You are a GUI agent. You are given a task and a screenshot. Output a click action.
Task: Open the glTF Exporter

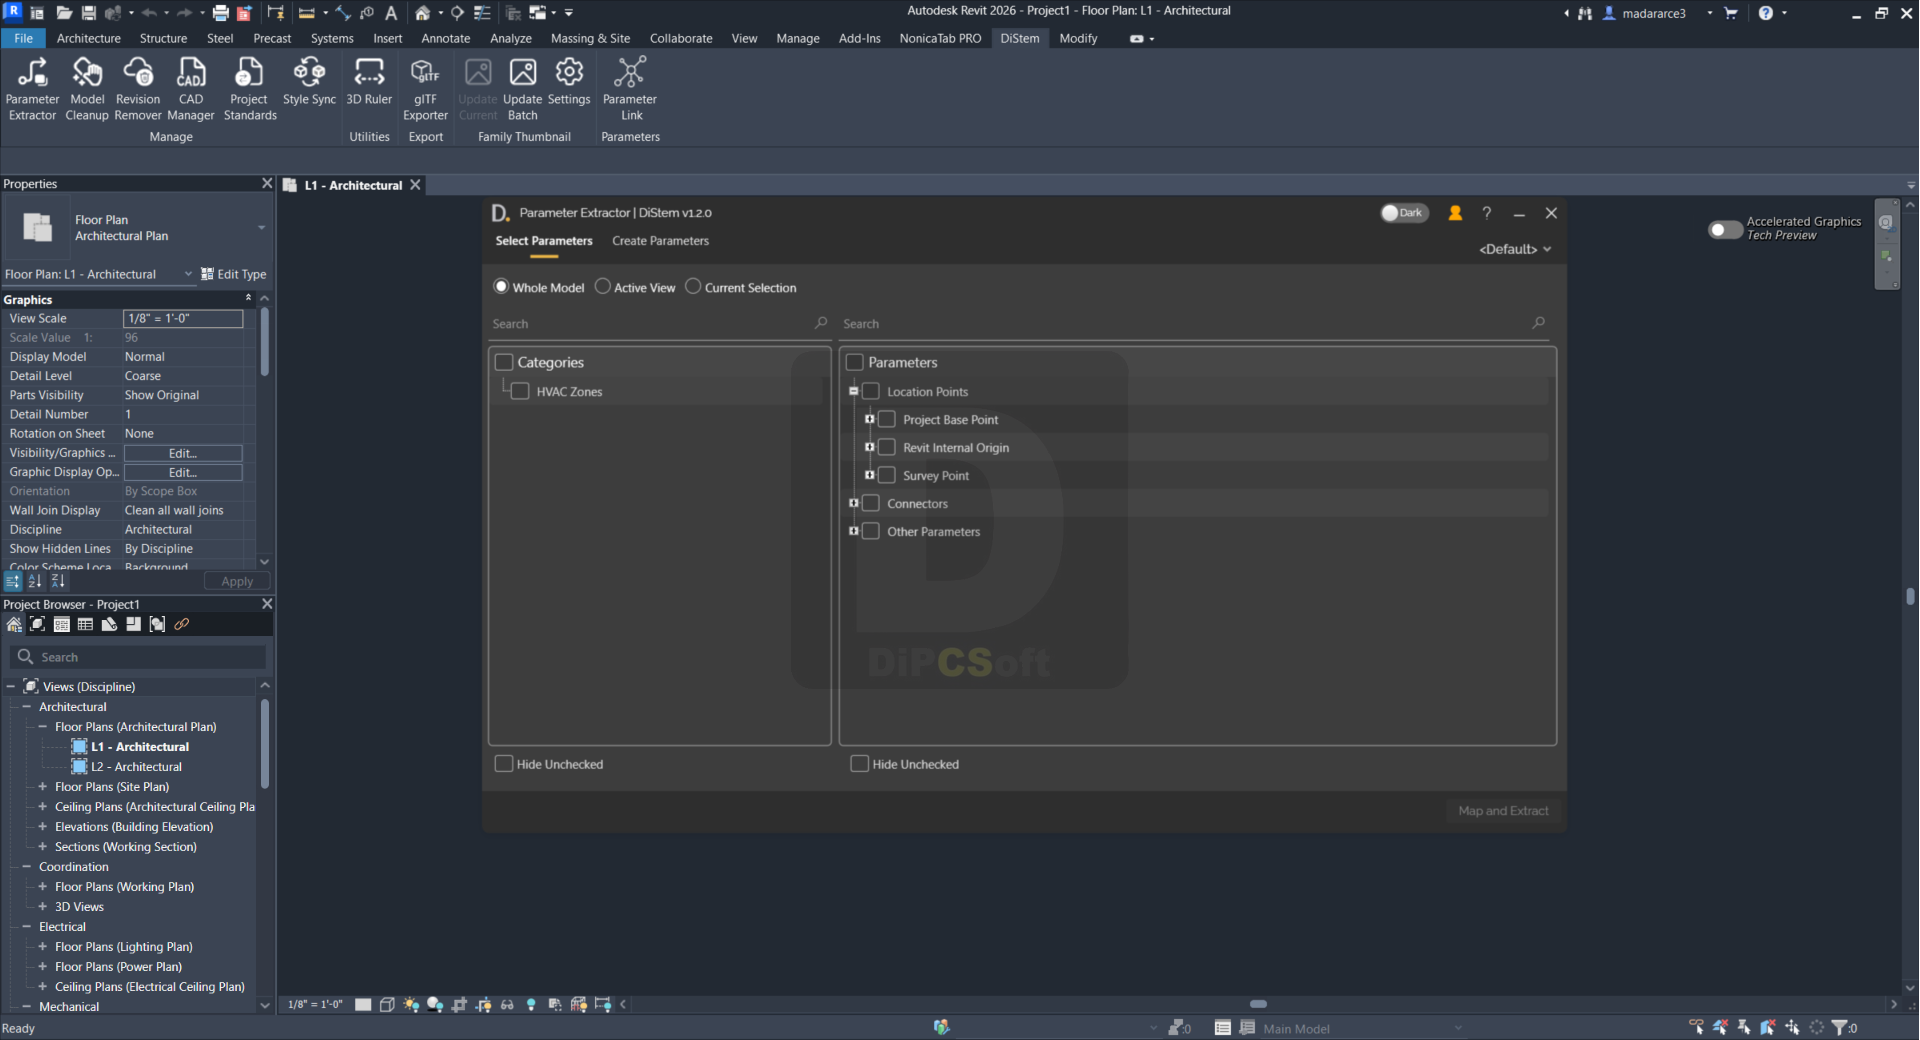click(425, 88)
